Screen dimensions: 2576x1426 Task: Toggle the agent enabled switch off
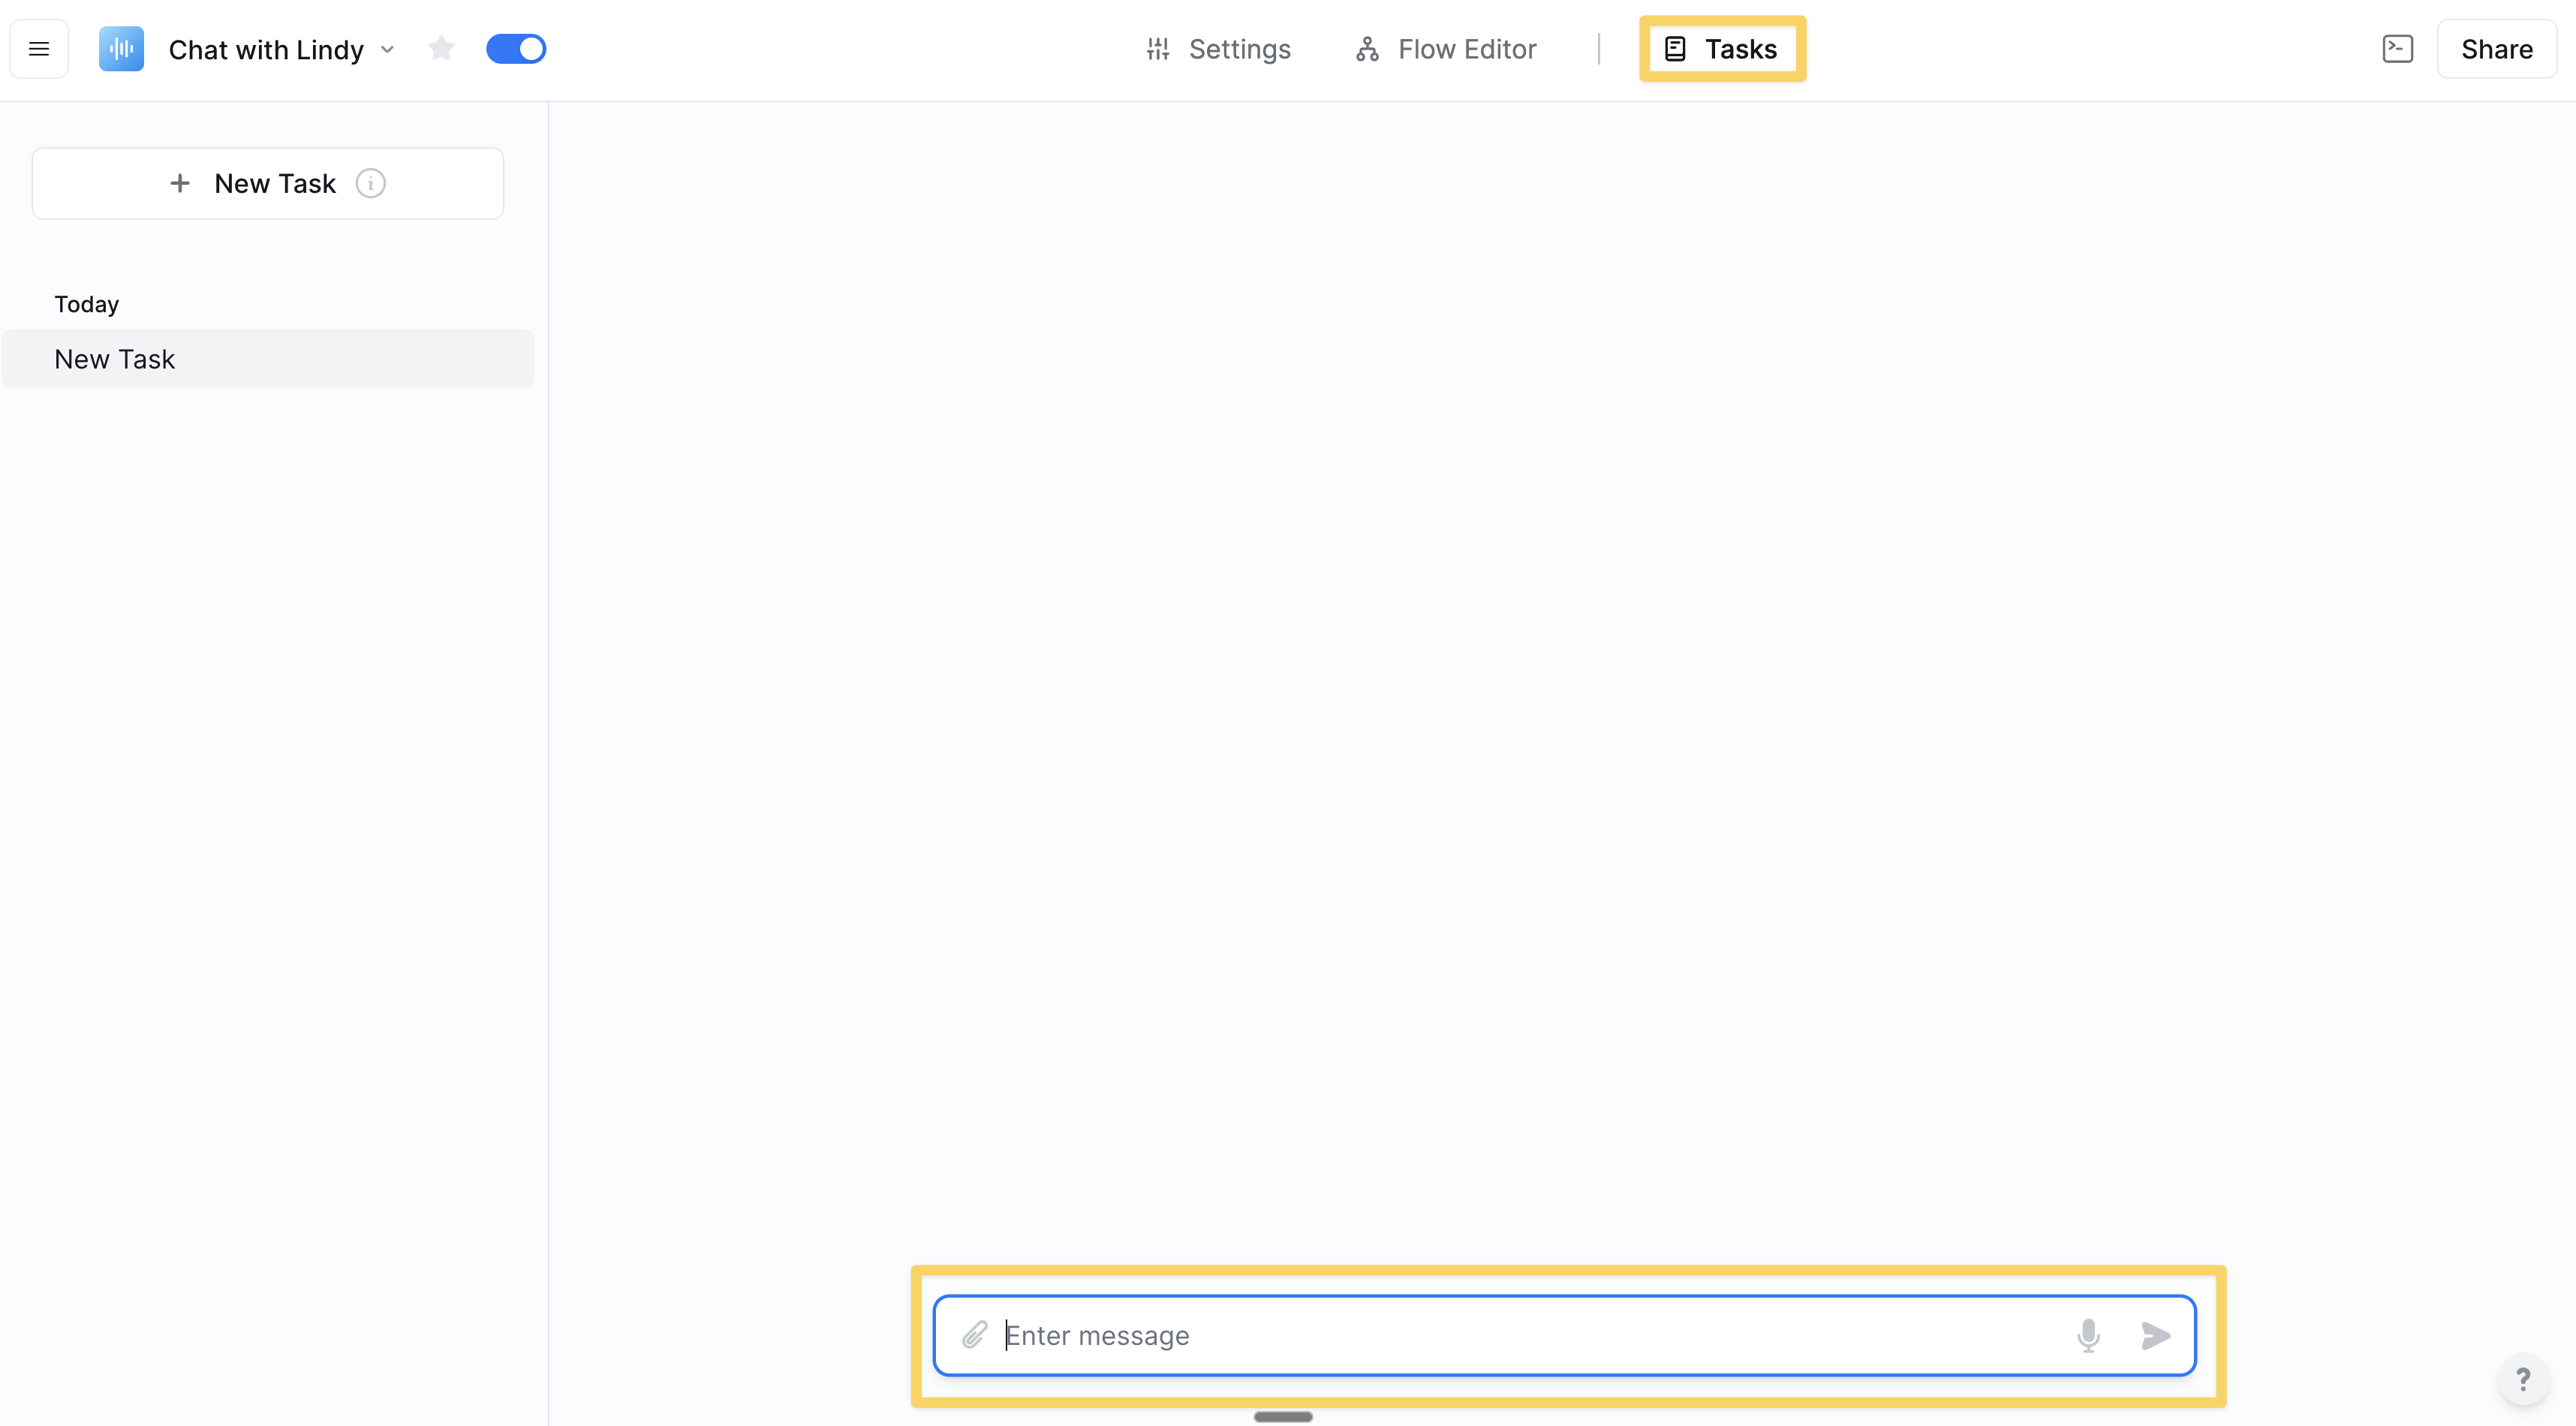[516, 49]
